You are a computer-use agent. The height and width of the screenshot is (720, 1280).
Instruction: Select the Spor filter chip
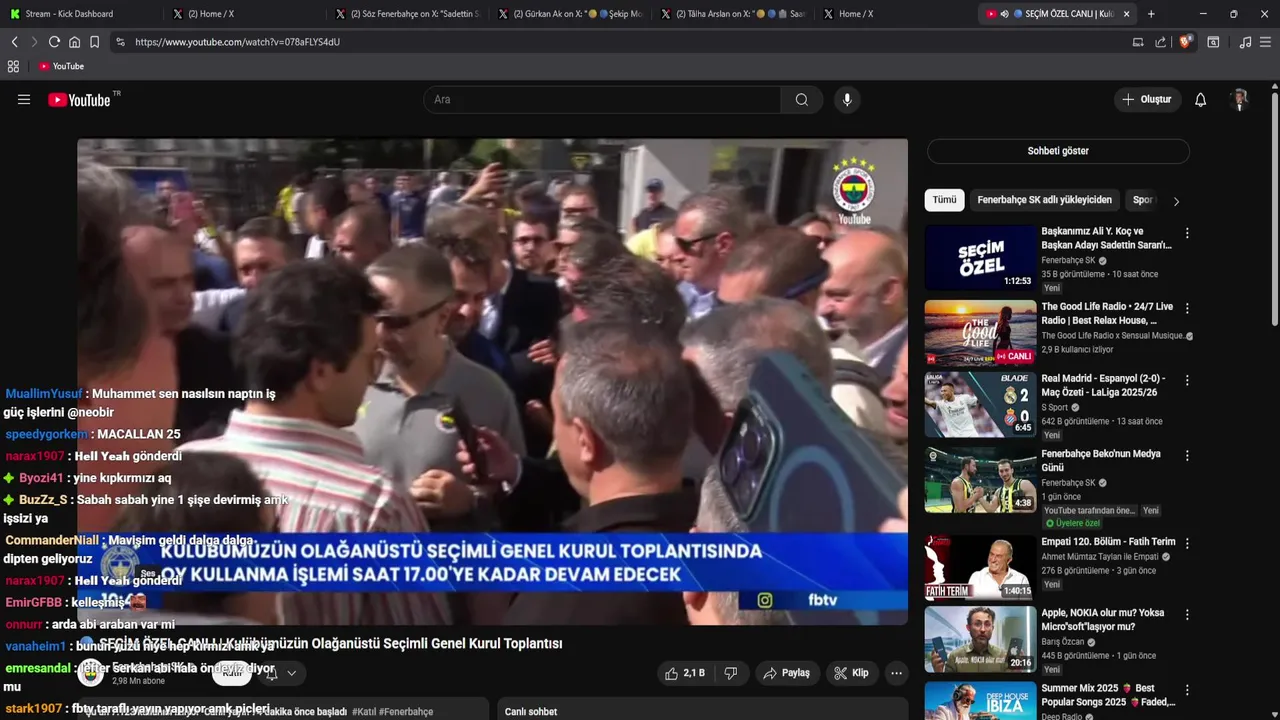pyautogui.click(x=1143, y=200)
